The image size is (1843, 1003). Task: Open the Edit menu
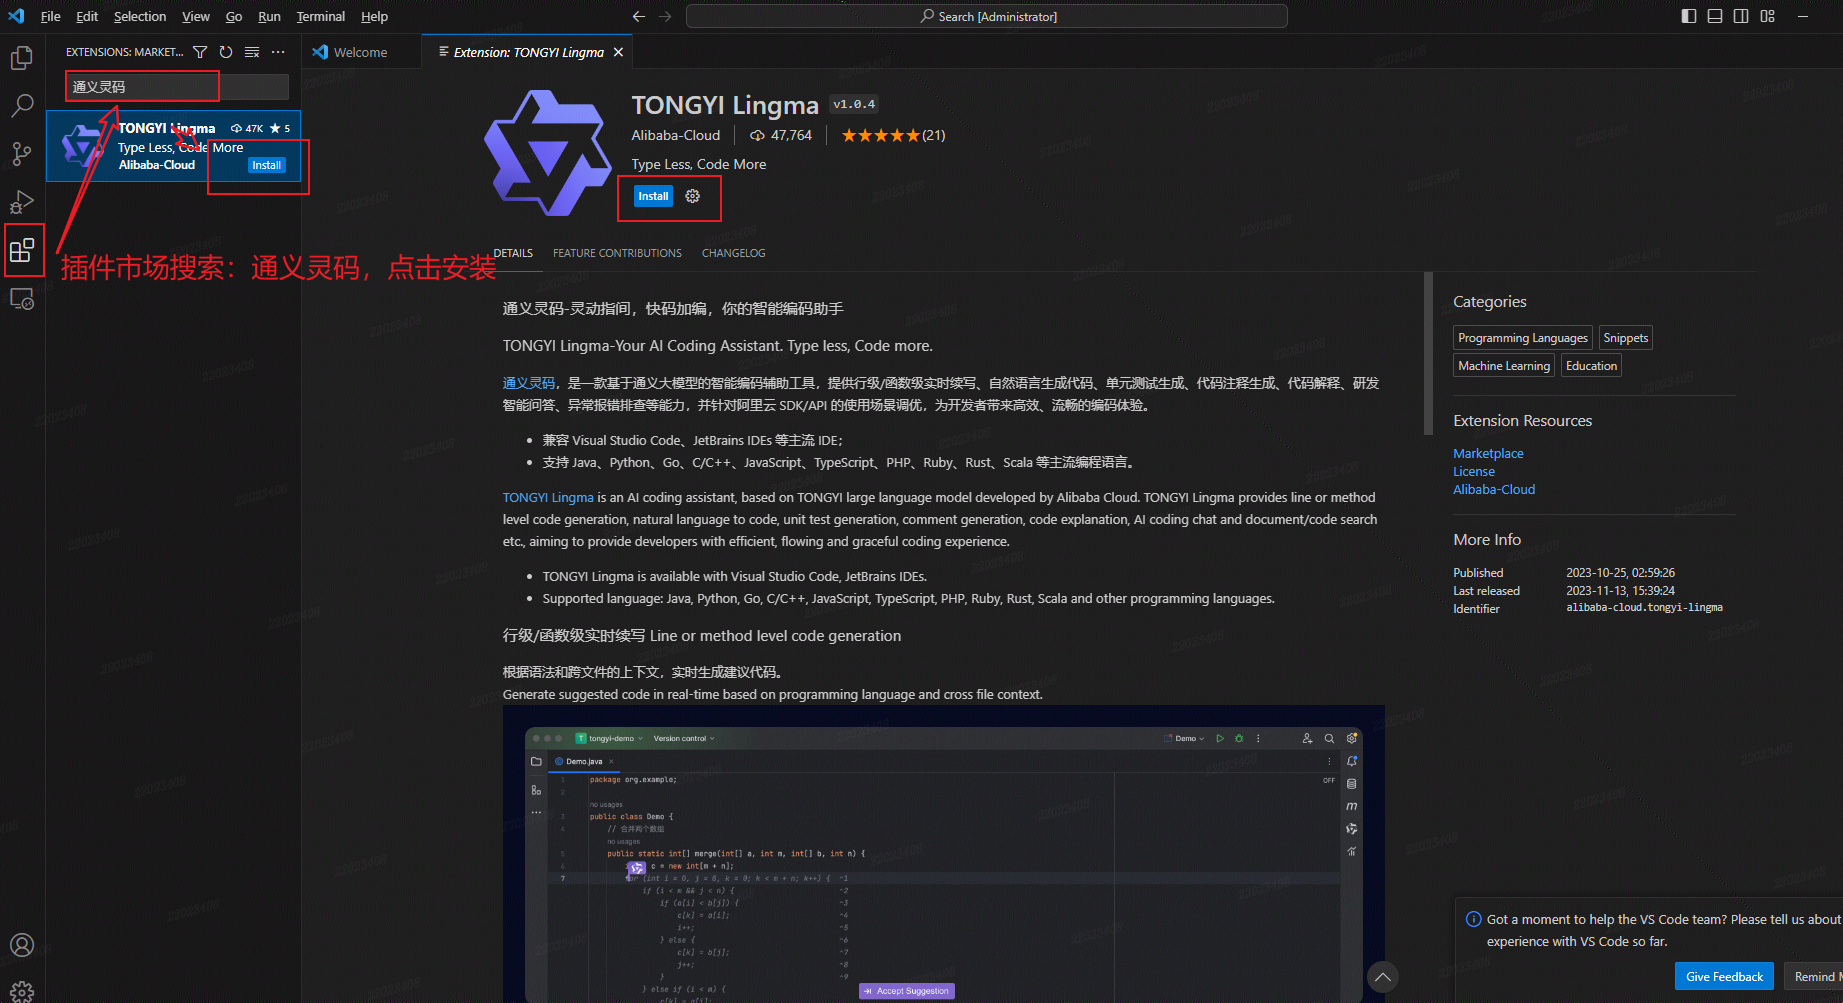click(x=87, y=16)
